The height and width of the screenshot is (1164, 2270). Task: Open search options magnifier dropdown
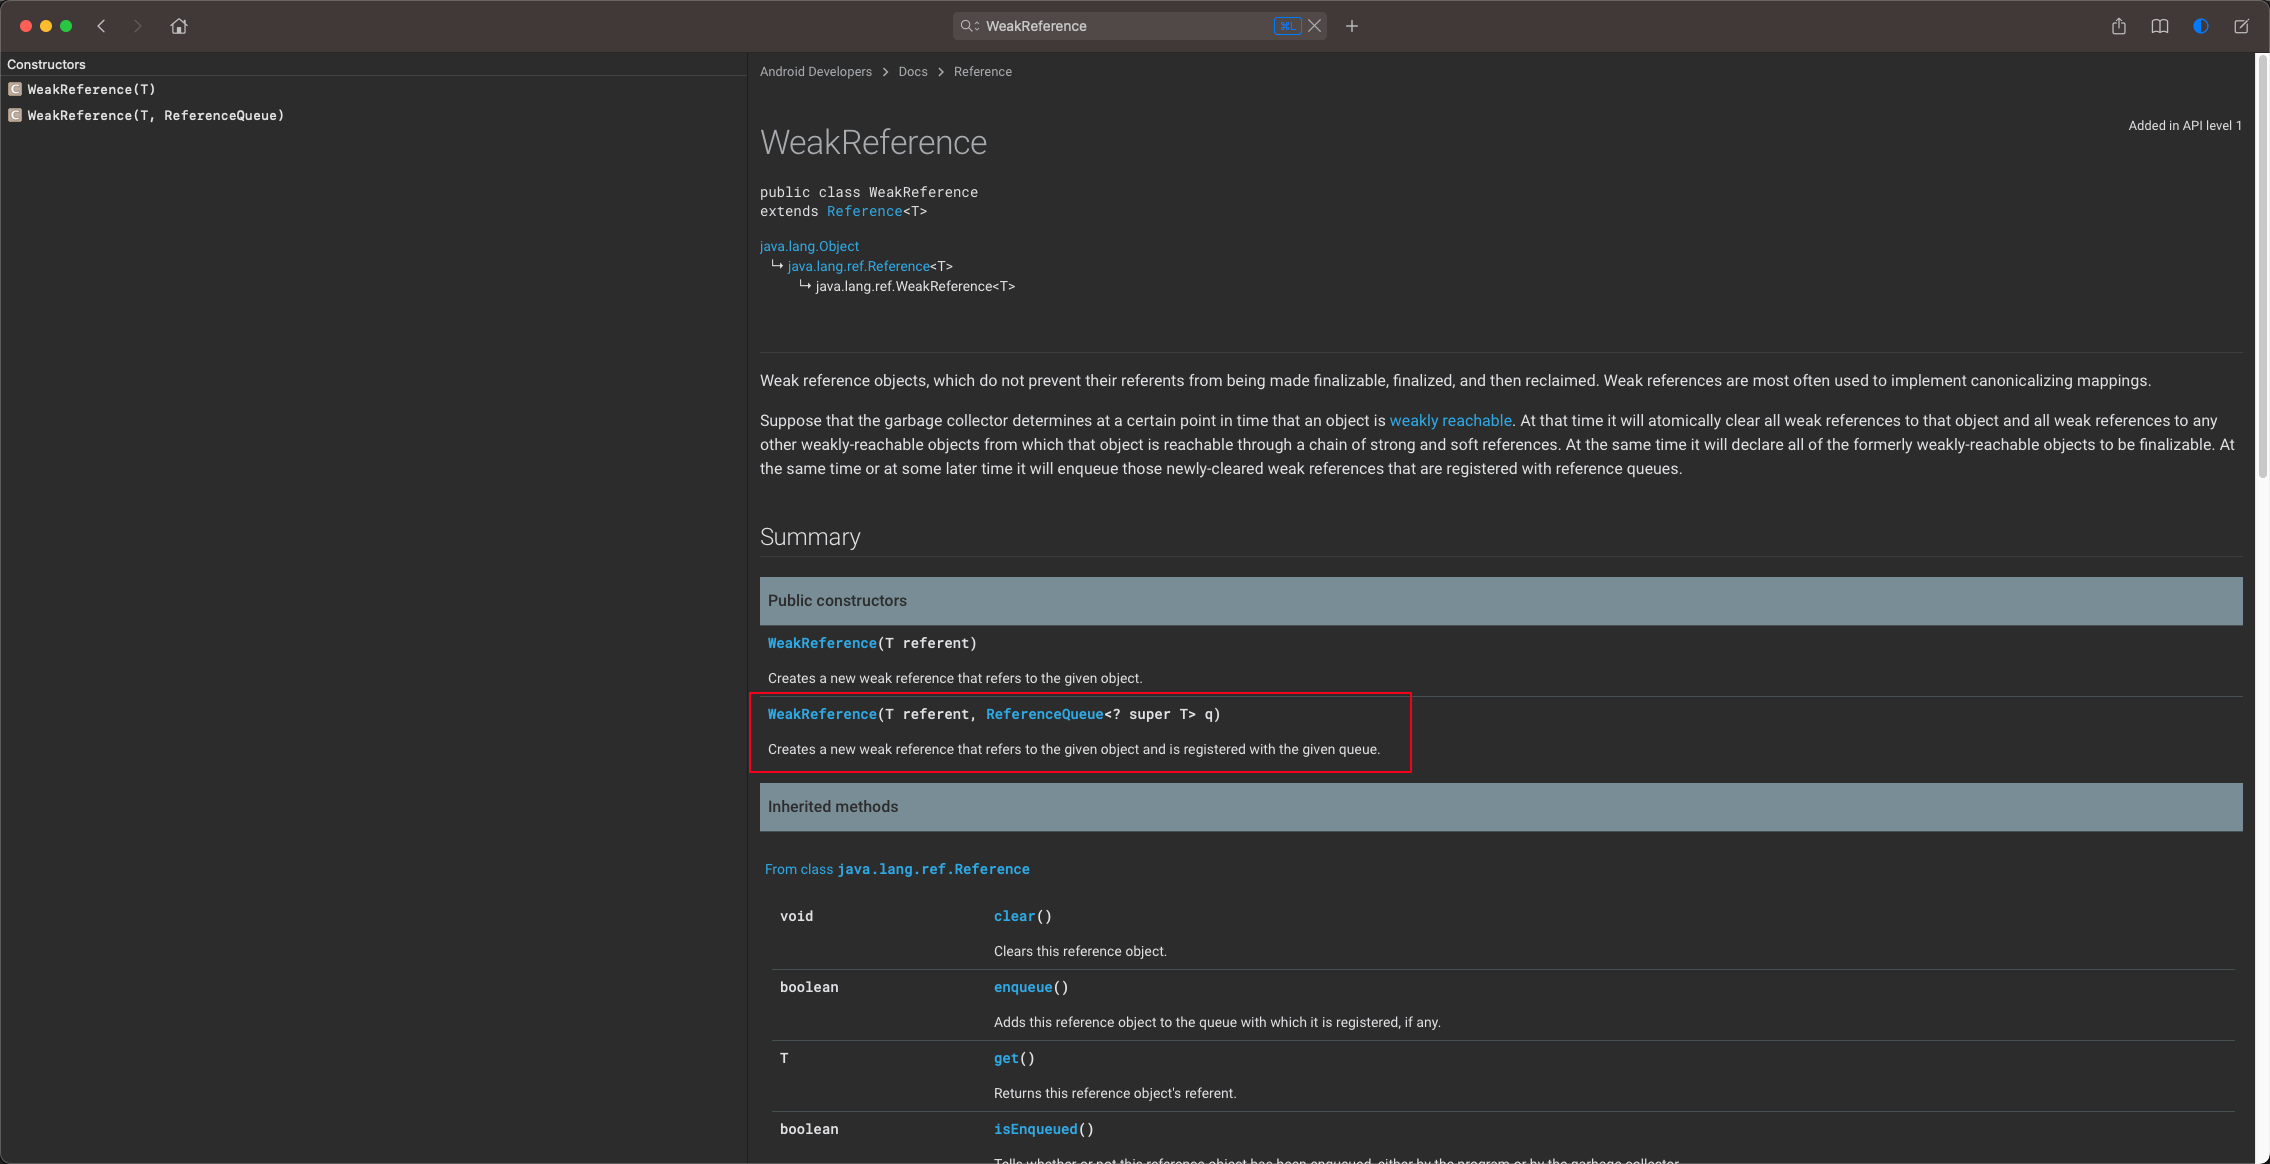tap(969, 26)
